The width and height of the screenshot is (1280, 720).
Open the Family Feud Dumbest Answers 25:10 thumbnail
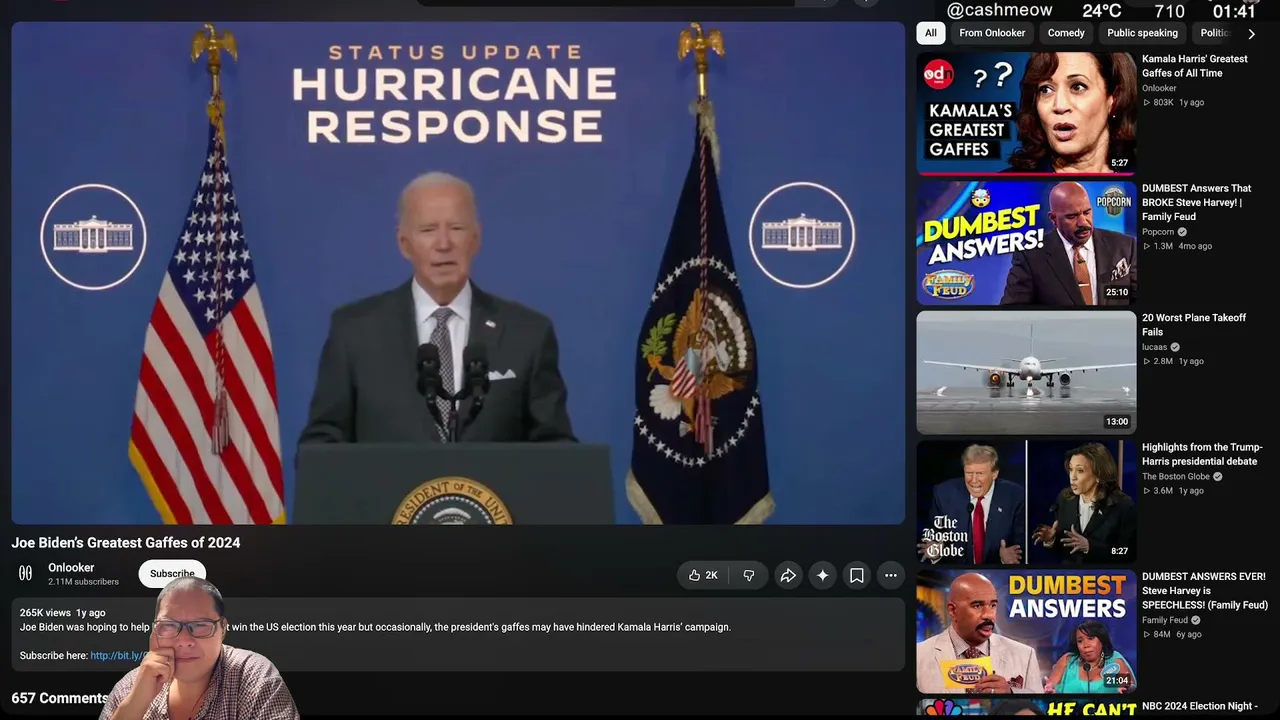pyautogui.click(x=1026, y=243)
